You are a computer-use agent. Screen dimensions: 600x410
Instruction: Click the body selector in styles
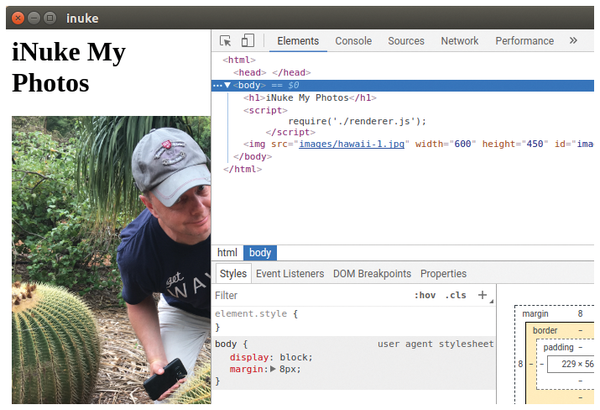click(x=226, y=344)
